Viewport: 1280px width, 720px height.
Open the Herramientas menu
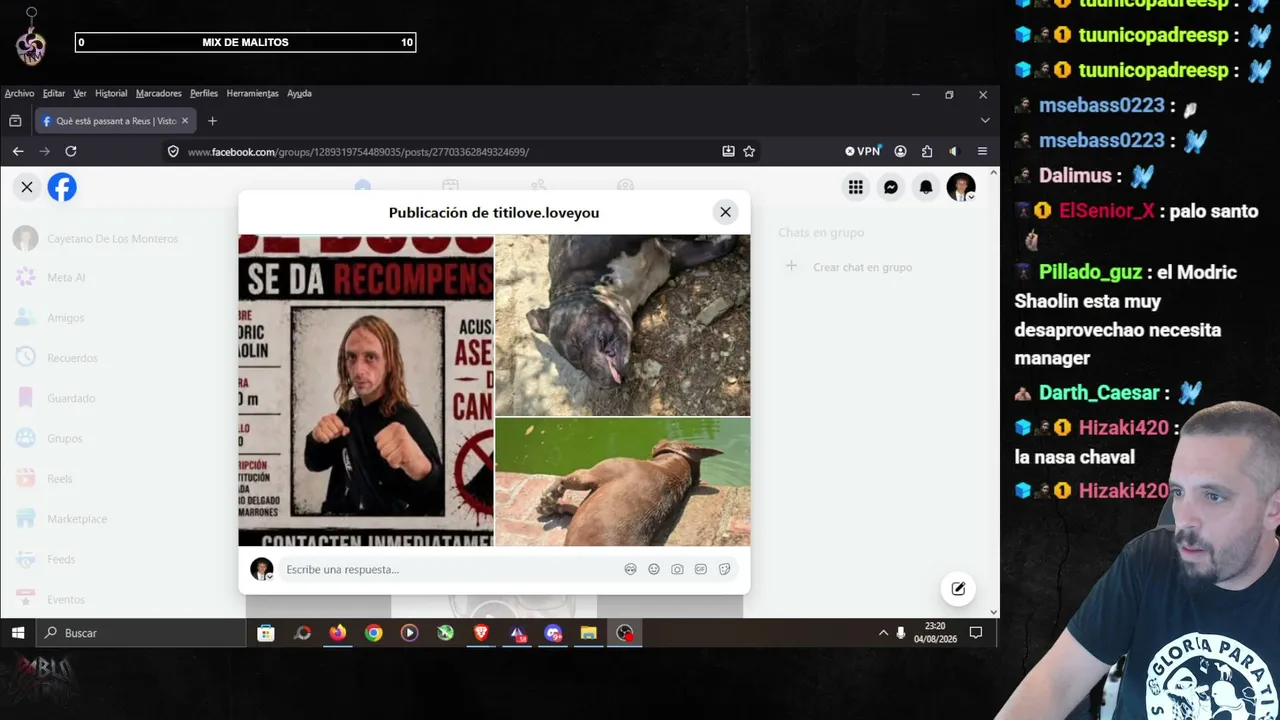tap(252, 93)
